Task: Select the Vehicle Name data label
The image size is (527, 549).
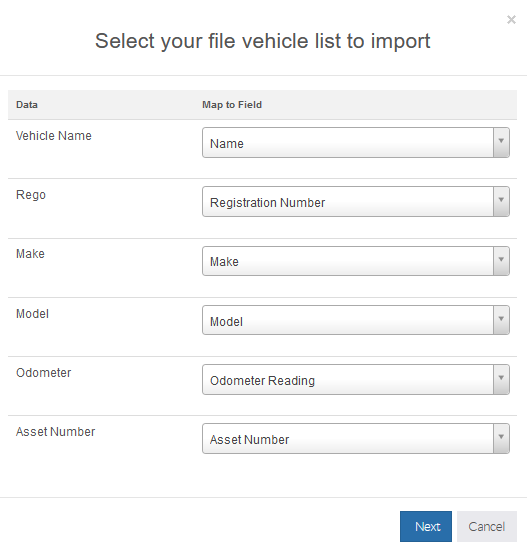Action: click(54, 136)
